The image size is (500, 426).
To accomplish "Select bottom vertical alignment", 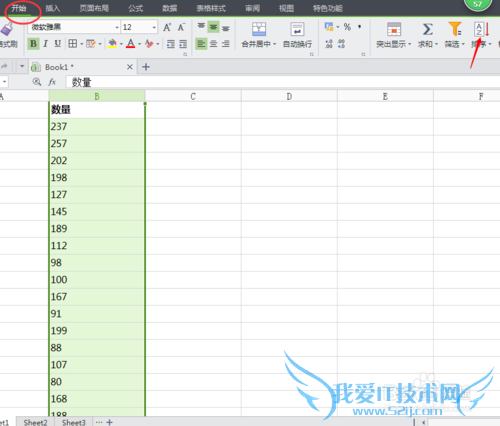I will click(x=226, y=28).
